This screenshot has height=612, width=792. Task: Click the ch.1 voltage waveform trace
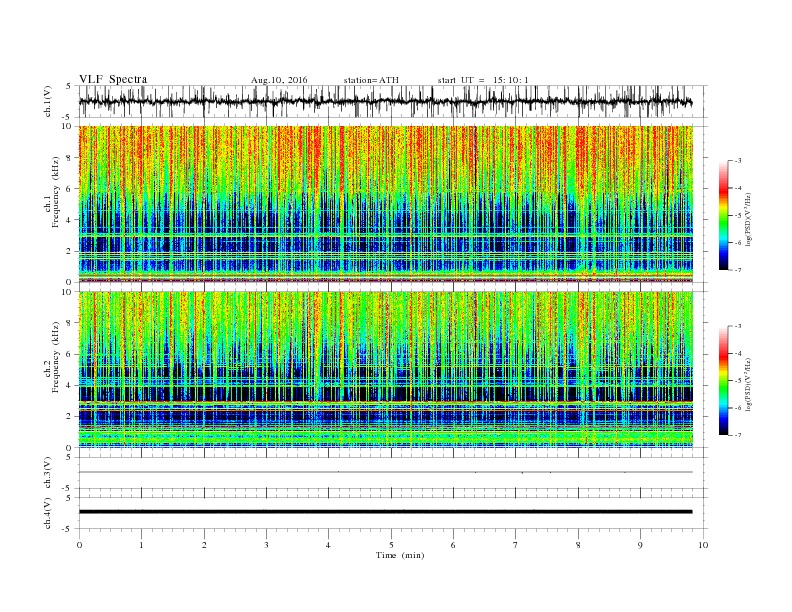[385, 101]
